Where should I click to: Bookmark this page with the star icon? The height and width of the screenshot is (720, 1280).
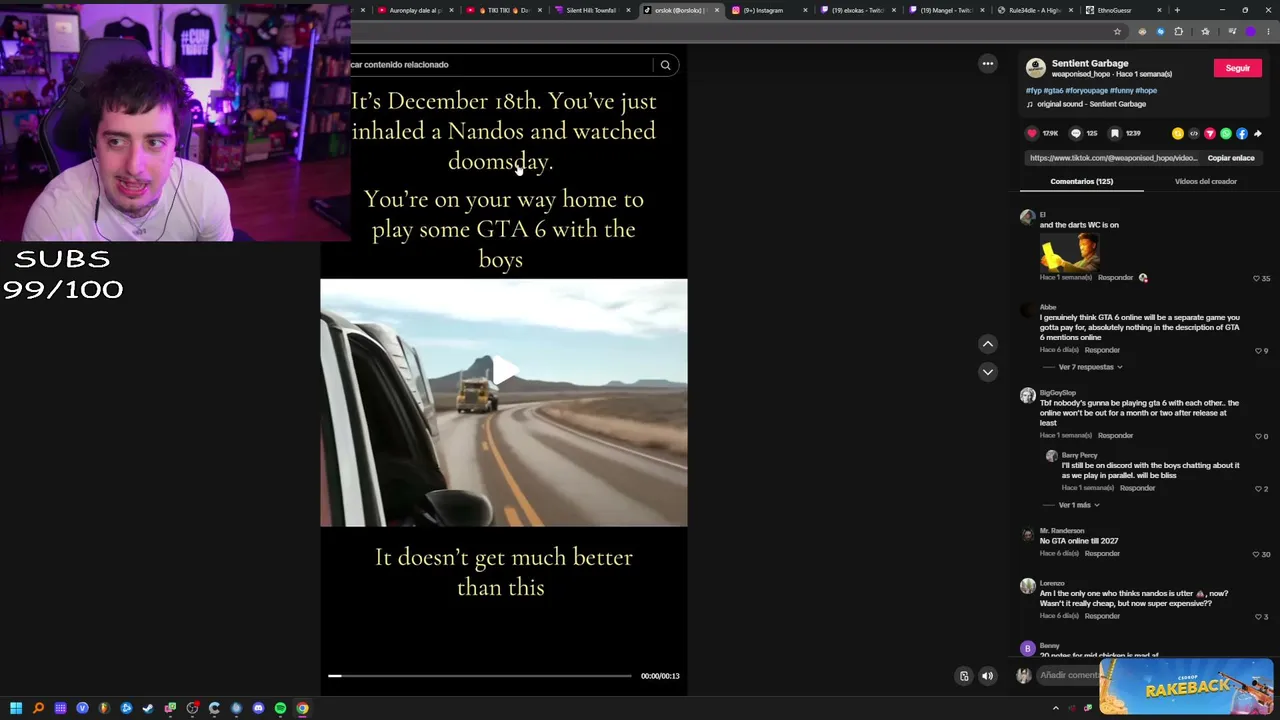pyautogui.click(x=1117, y=32)
